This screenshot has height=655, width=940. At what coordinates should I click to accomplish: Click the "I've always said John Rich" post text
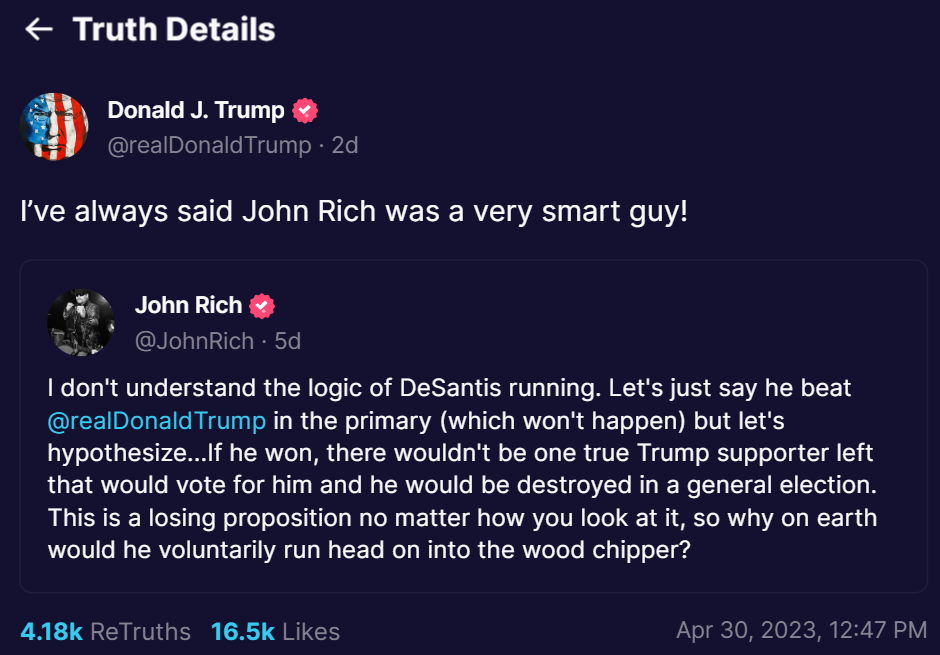pos(354,212)
